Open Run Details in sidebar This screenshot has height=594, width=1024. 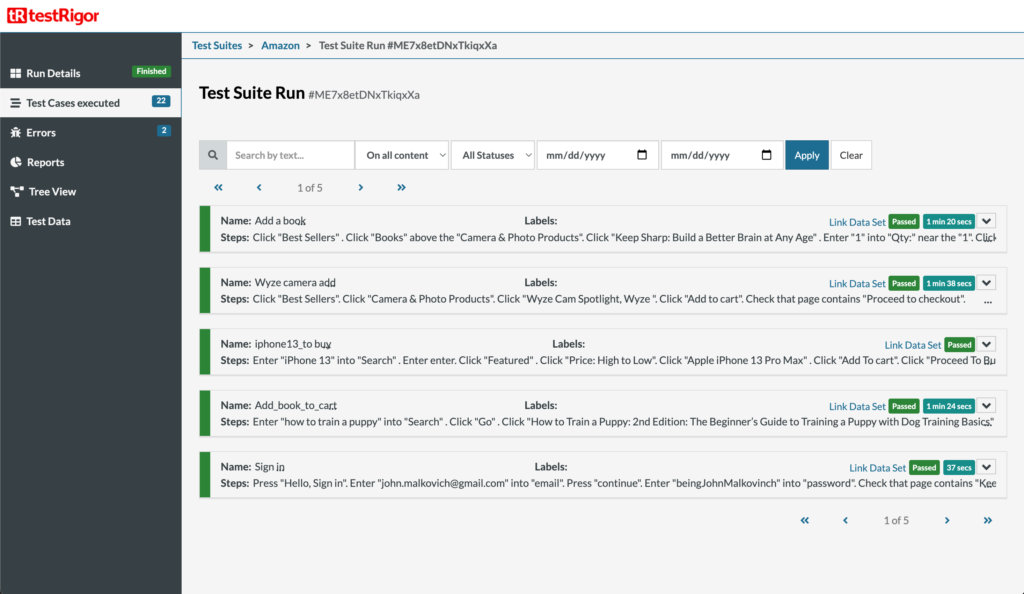[x=91, y=72]
